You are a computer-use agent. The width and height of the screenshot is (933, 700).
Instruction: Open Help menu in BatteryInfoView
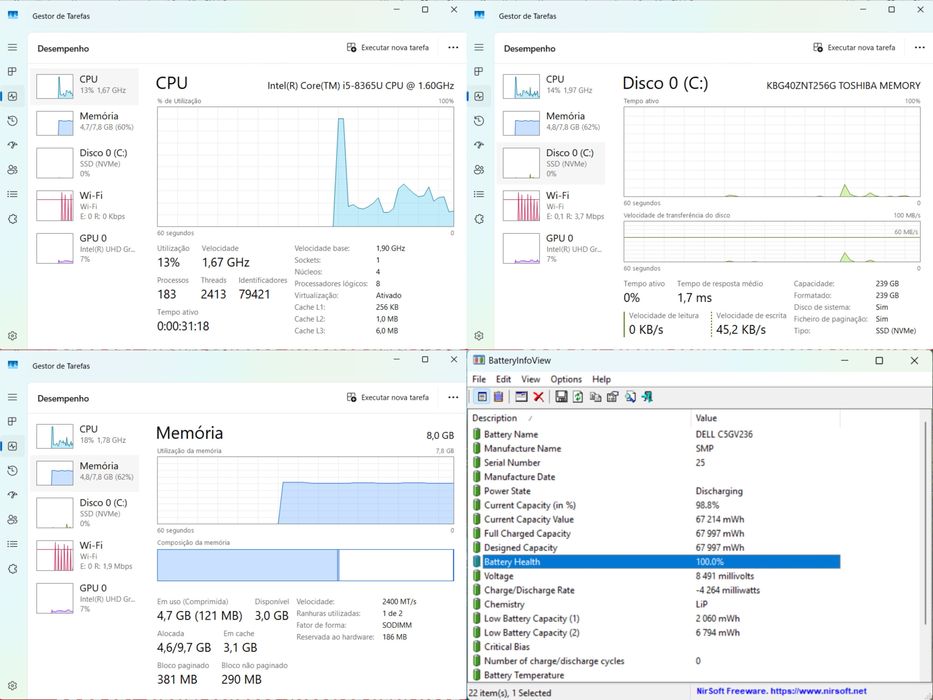tap(602, 379)
